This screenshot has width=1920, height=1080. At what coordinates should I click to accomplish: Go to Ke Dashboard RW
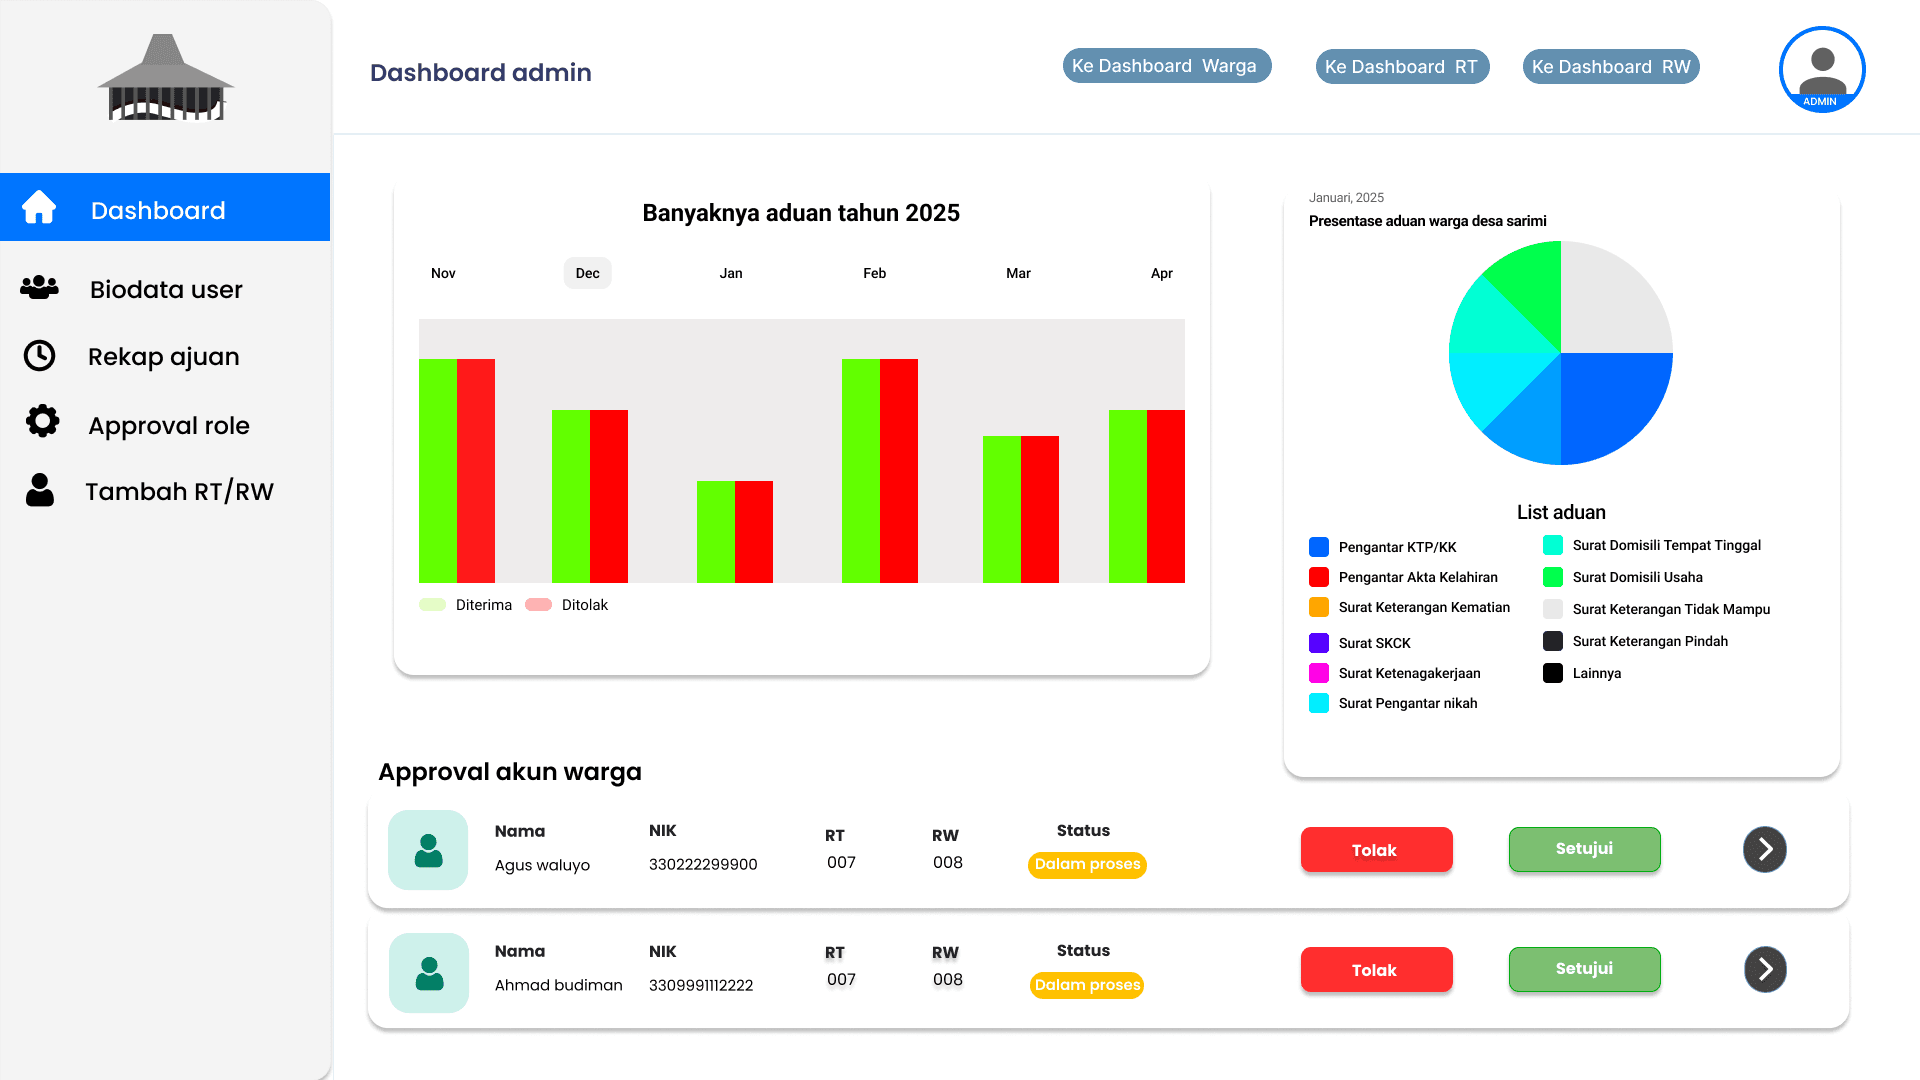pyautogui.click(x=1610, y=67)
